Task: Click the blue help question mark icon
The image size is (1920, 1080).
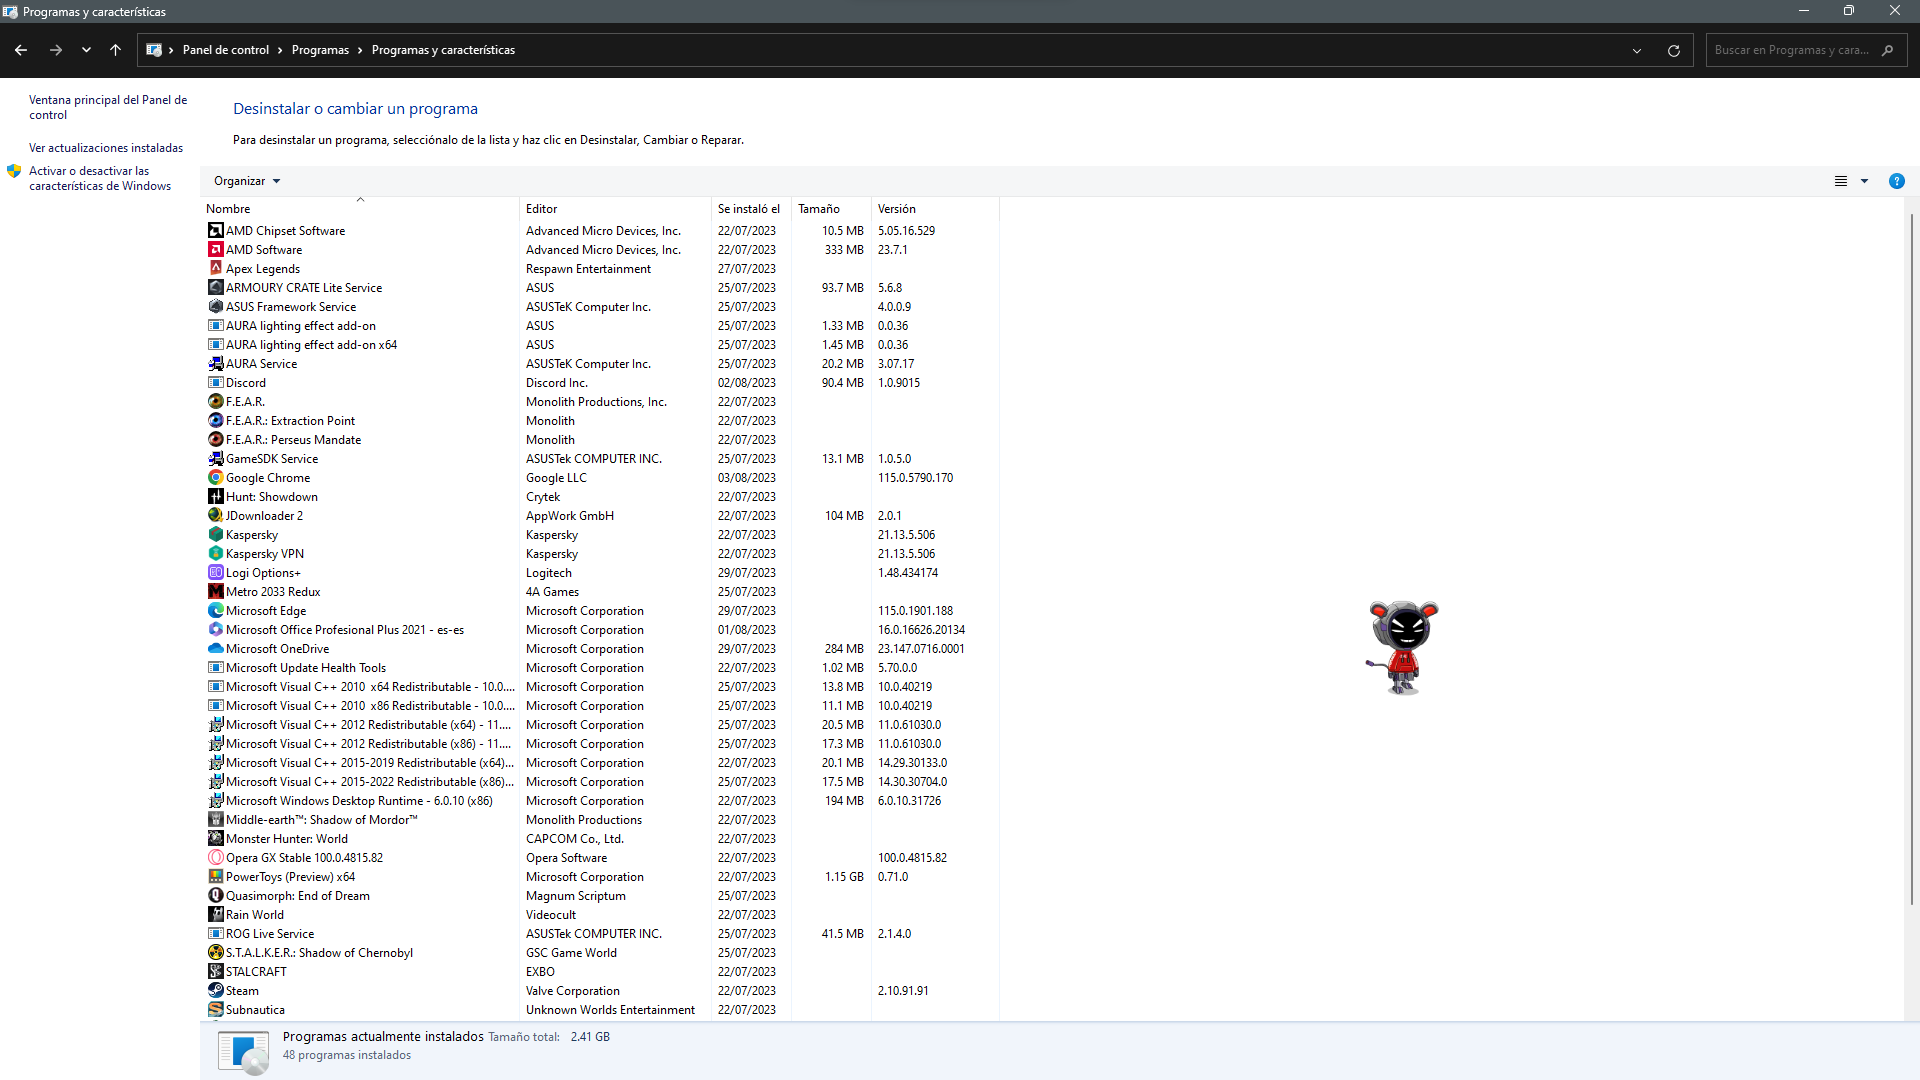Action: (1896, 181)
